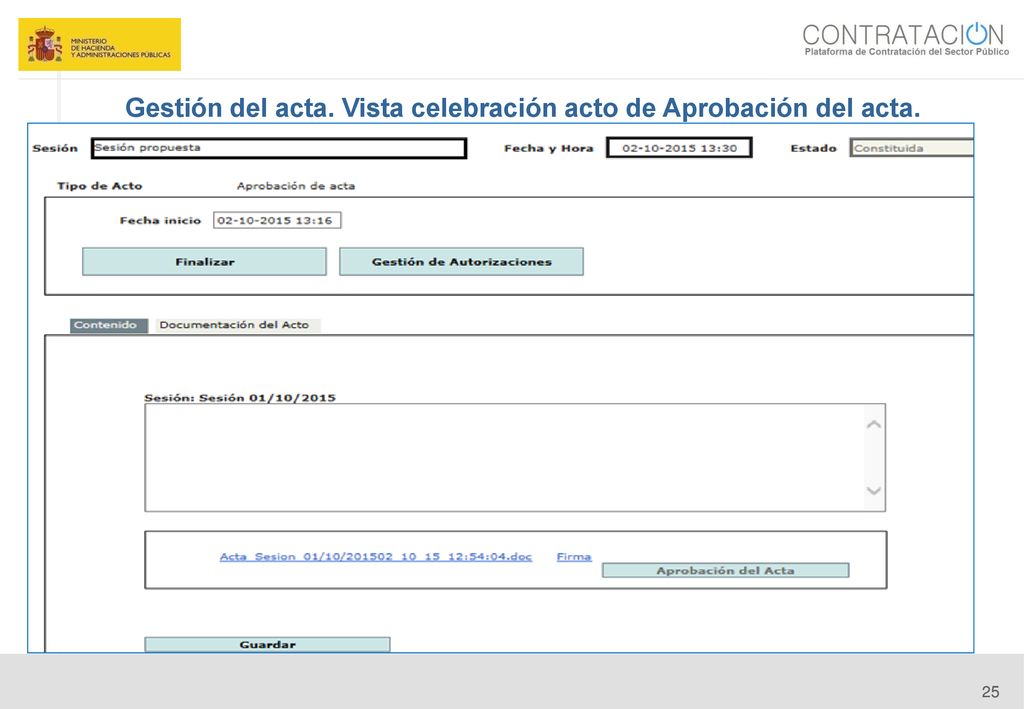Click the Sesión propuesta input field
The height and width of the screenshot is (709, 1024).
tap(279, 148)
